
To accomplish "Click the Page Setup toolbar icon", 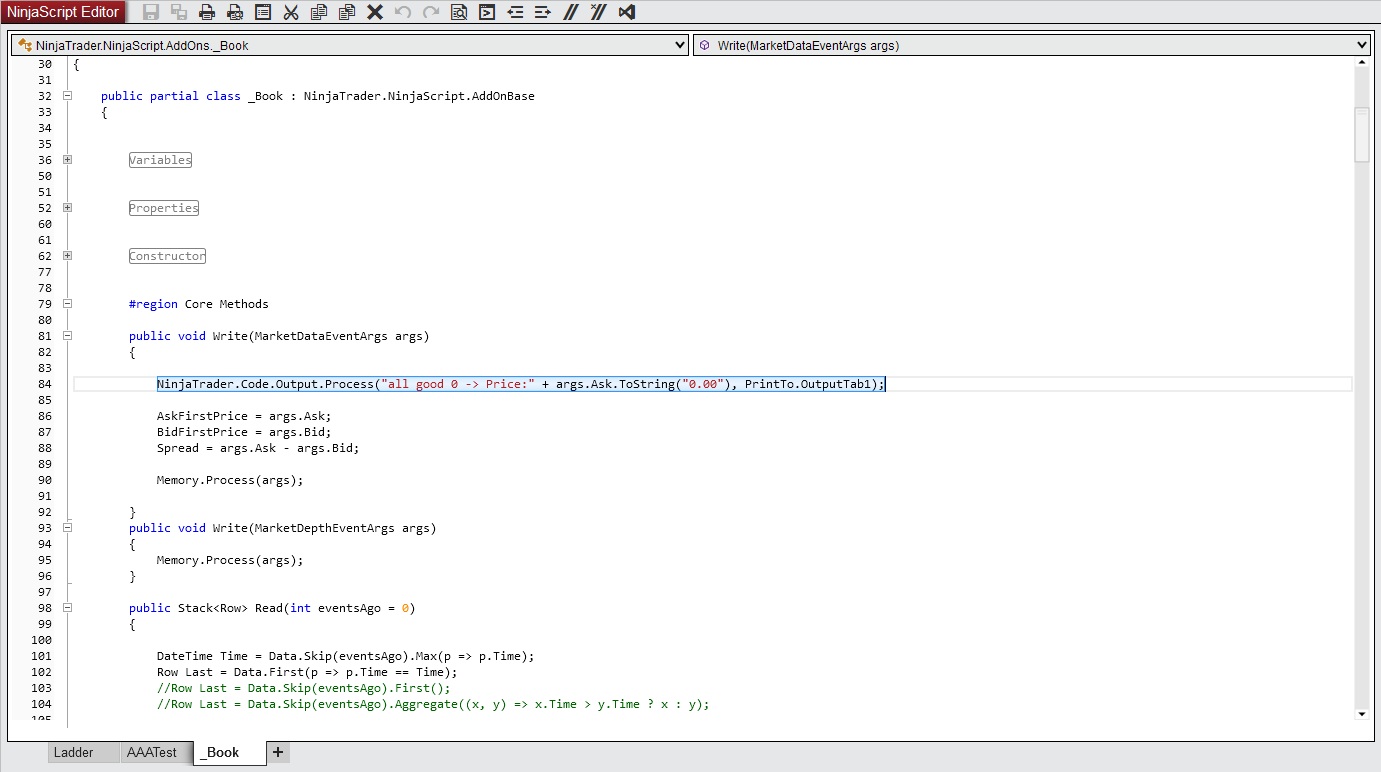I will pos(263,12).
